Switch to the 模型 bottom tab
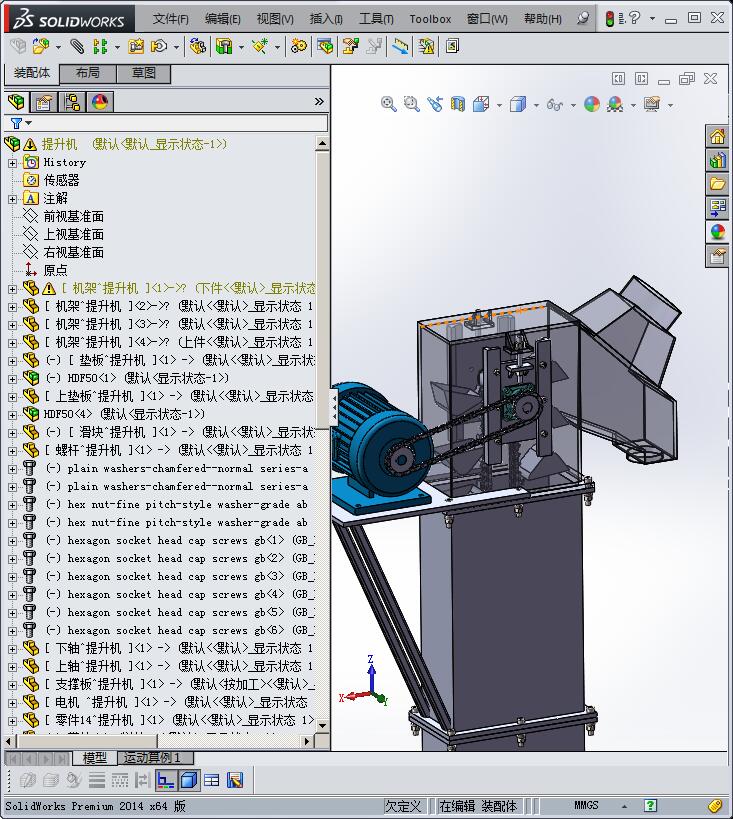Screen dimensions: 733x819 95,757
